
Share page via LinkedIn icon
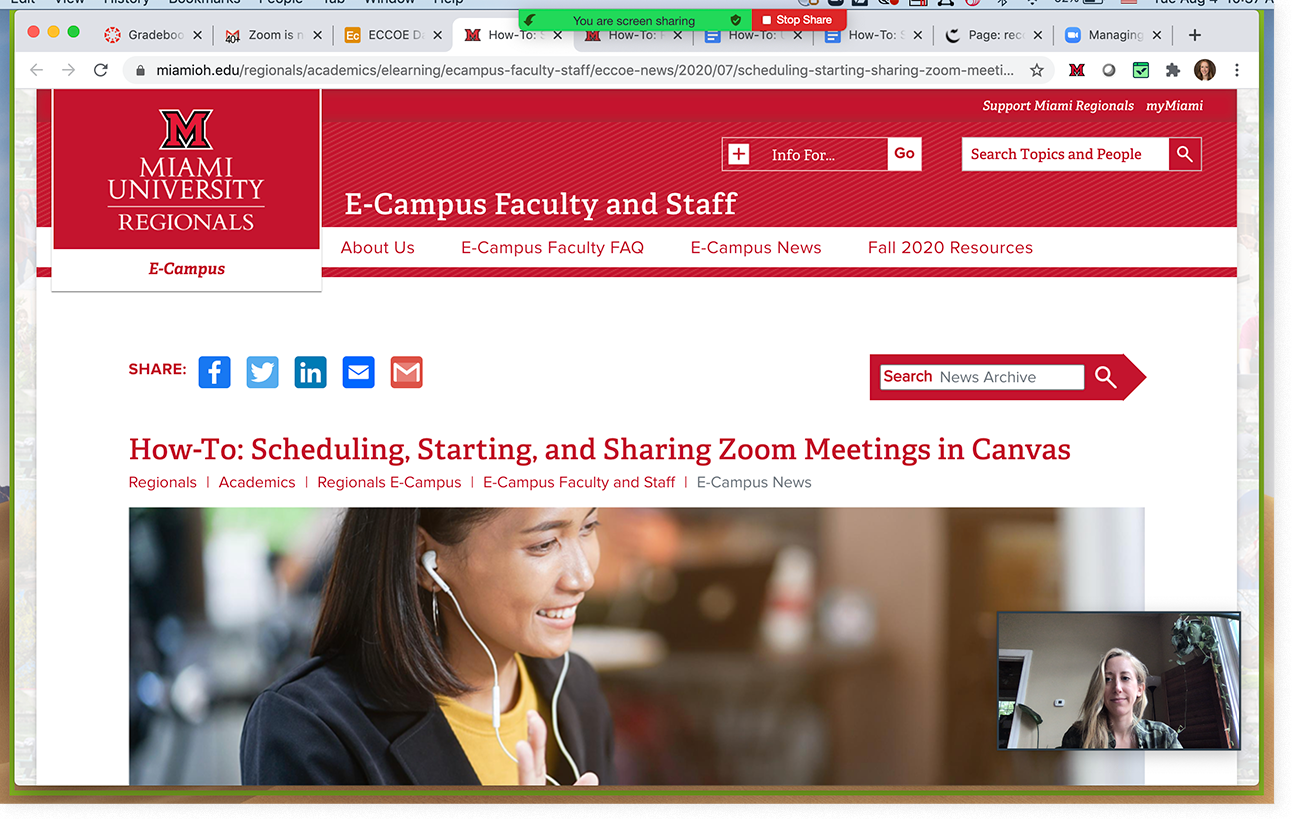pos(310,372)
